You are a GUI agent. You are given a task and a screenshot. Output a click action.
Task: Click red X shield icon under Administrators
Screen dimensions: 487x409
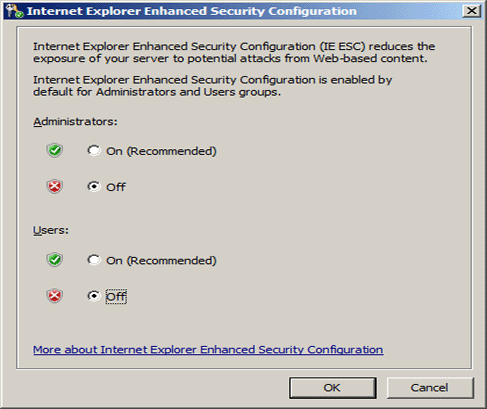click(x=55, y=186)
